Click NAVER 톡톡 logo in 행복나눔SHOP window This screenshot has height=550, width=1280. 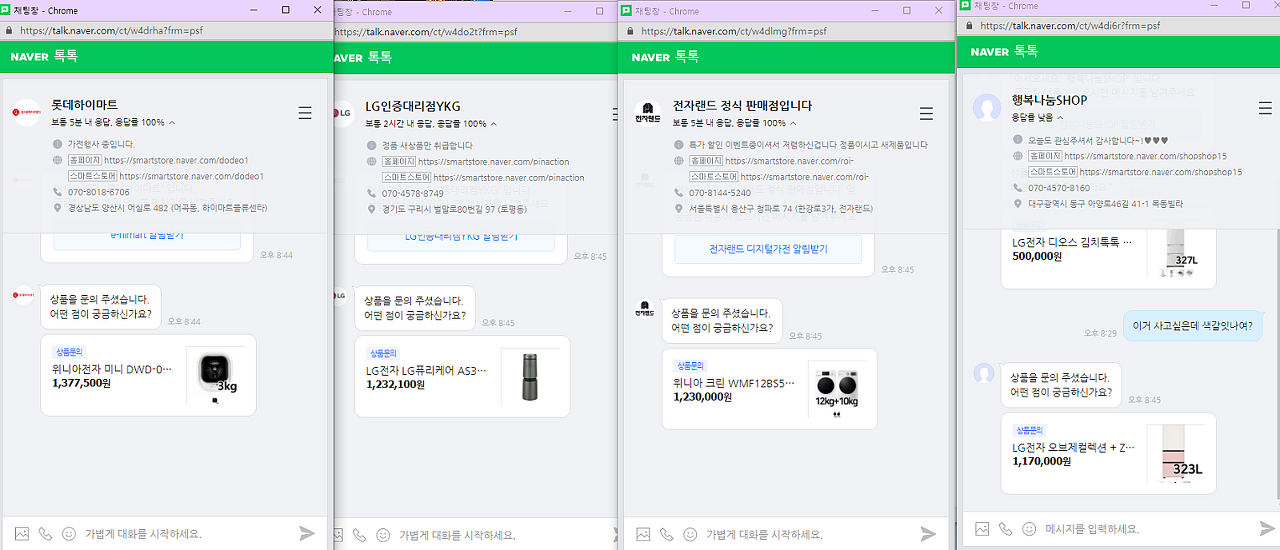1004,51
